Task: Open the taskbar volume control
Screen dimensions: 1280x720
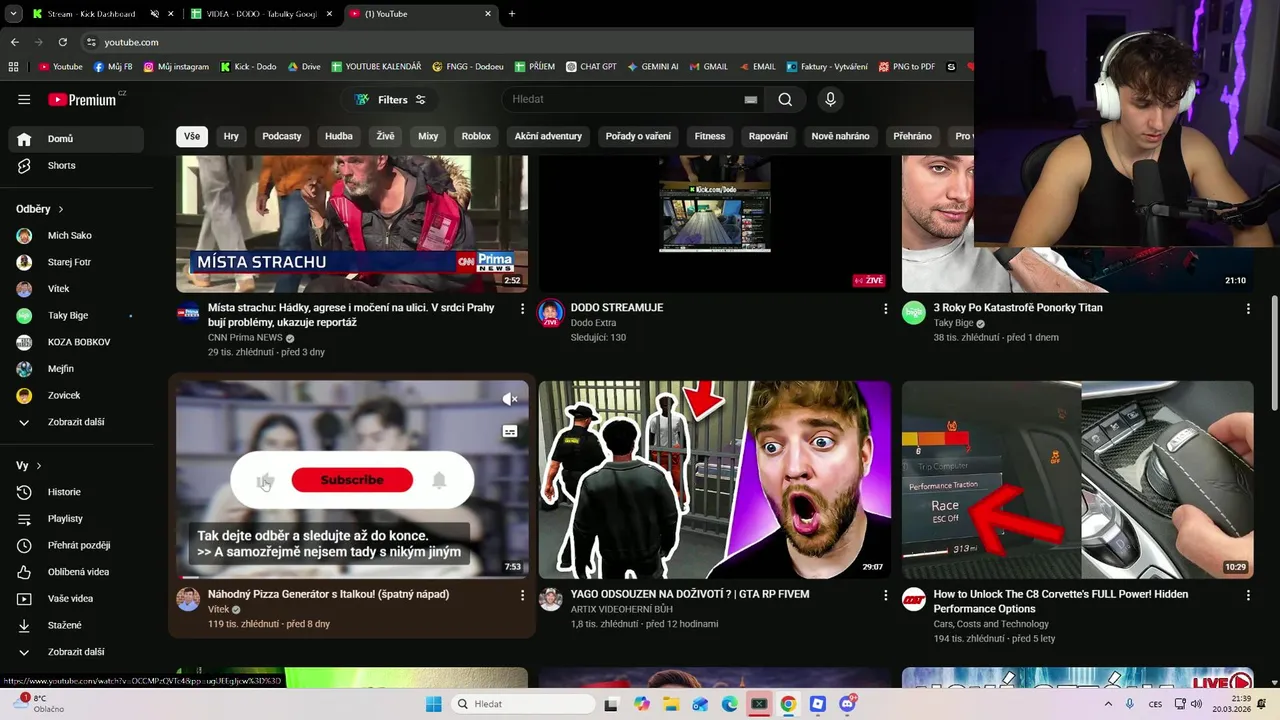Action: click(x=1197, y=704)
